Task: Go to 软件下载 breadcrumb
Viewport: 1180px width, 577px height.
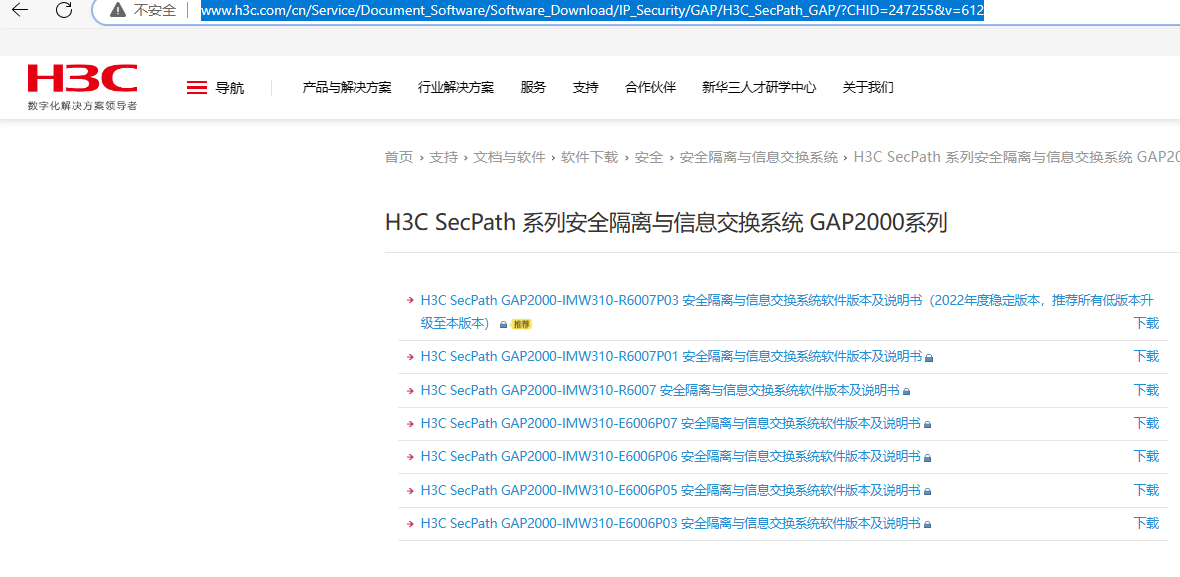Action: pyautogui.click(x=589, y=157)
